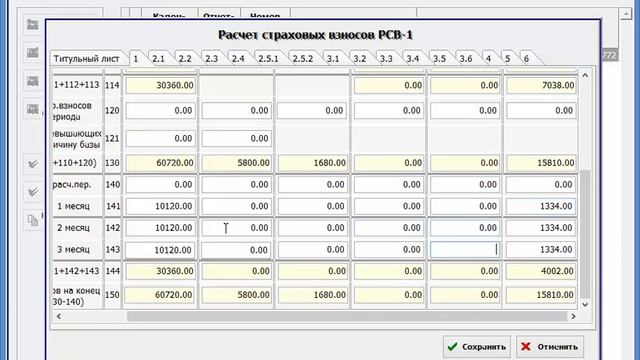The image size is (640, 360).
Task: Click the 2 месяц row label
Action: (x=73, y=228)
